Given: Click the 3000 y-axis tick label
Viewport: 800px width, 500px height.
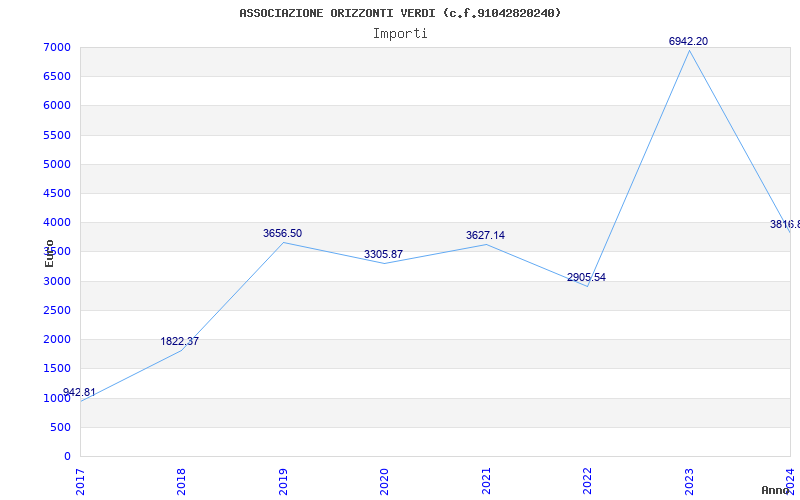Looking at the screenshot, I should pos(57,281).
